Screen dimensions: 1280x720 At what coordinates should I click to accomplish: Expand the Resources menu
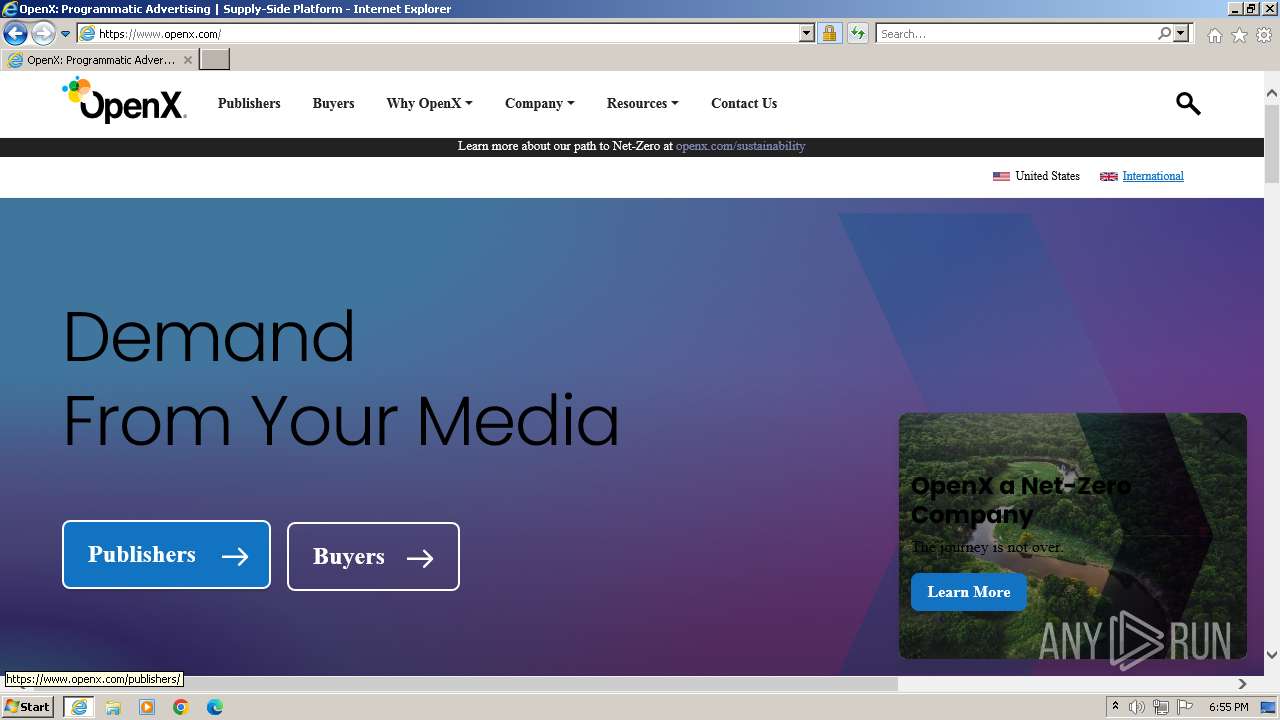[642, 103]
